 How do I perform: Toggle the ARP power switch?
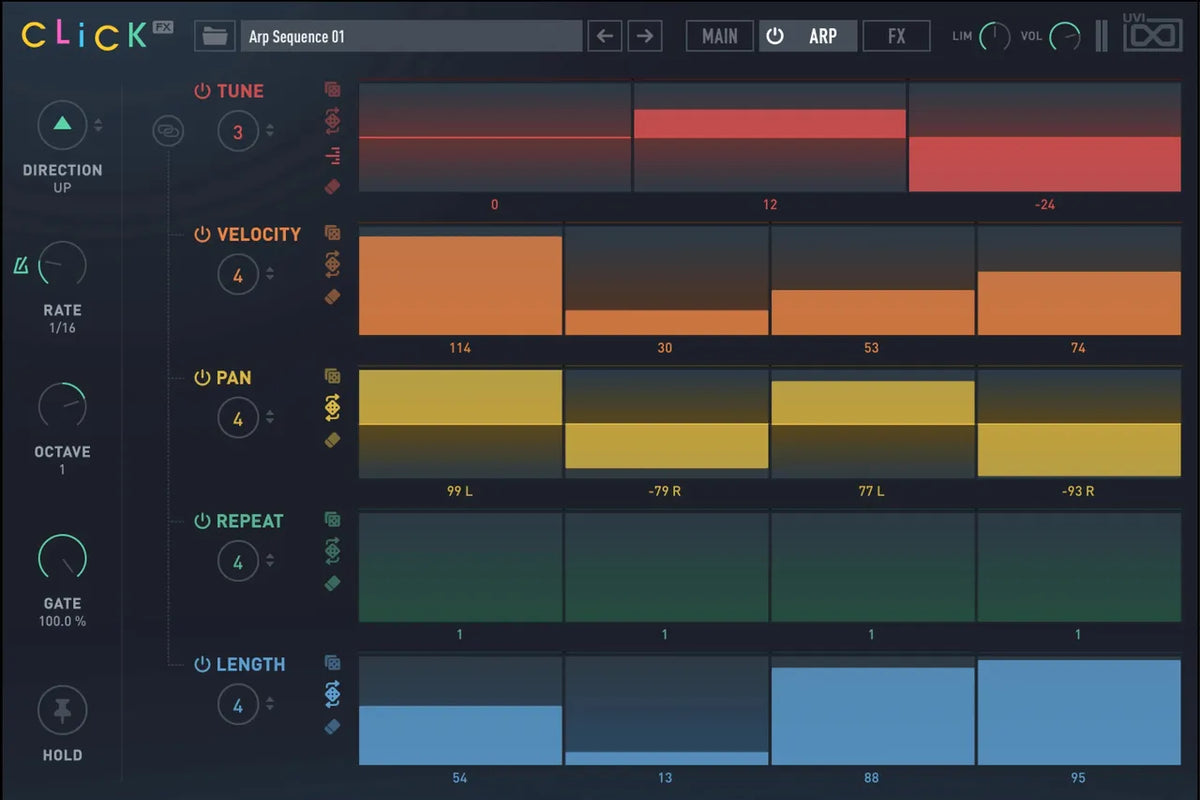(775, 37)
